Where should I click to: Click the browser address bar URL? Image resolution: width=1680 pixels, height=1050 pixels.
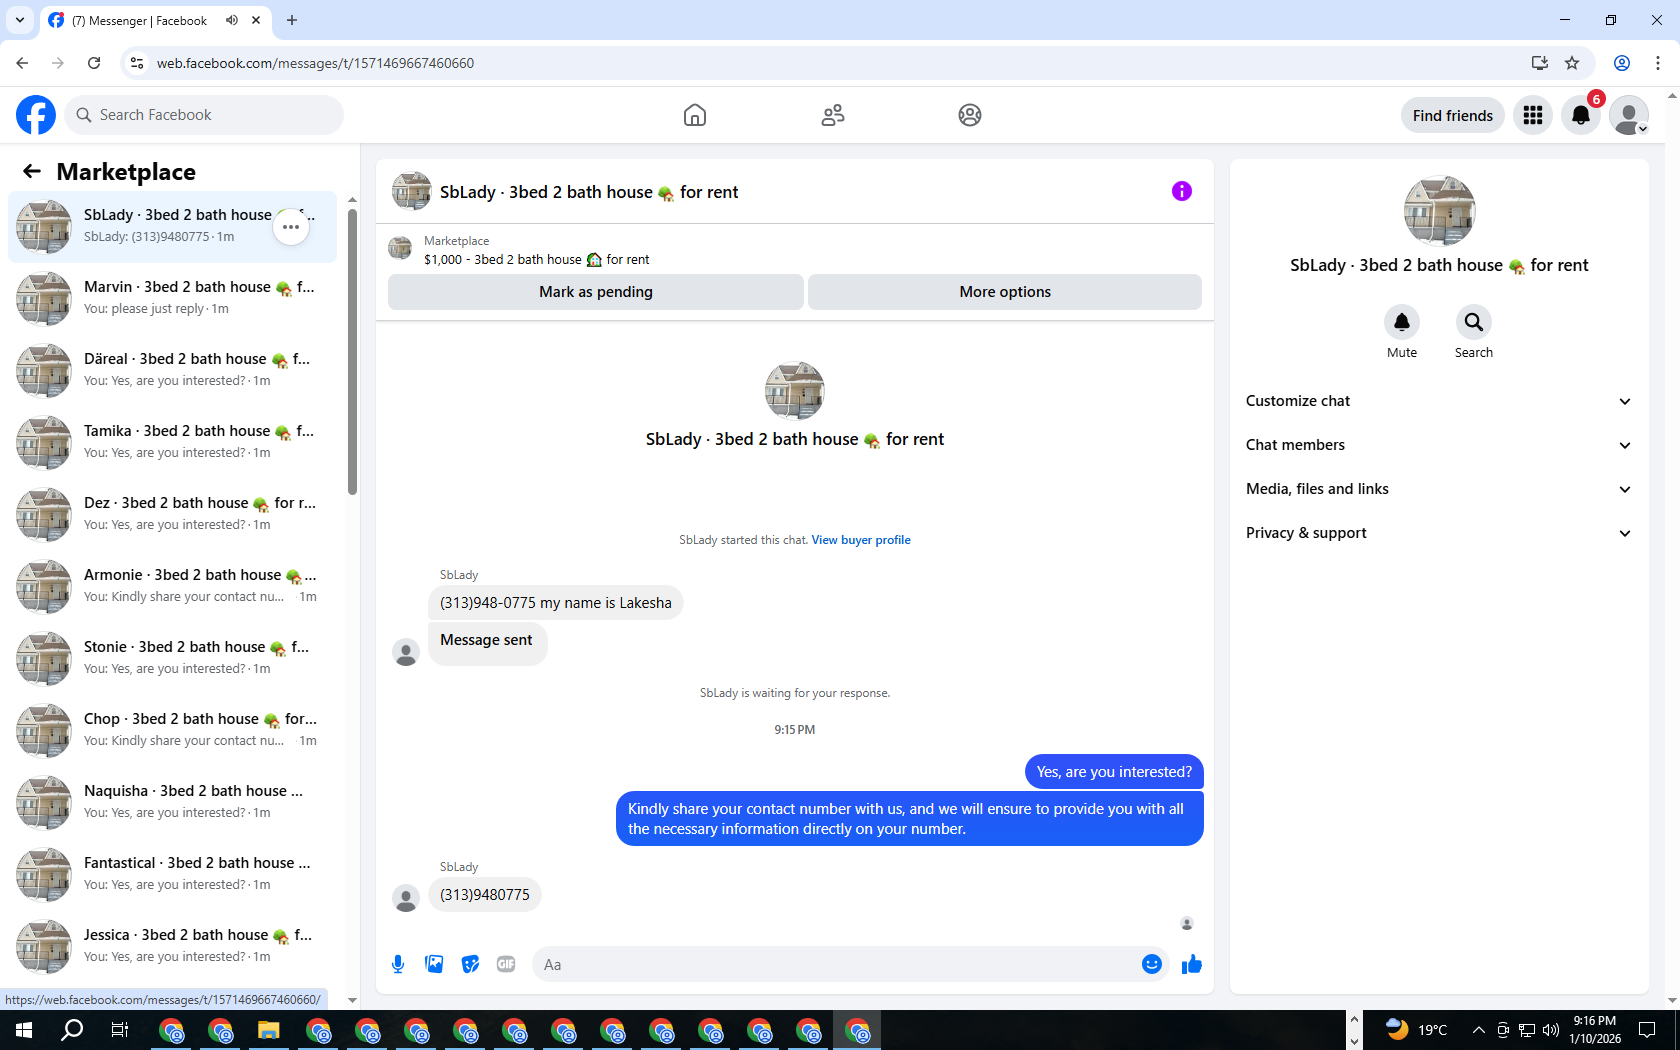(315, 63)
